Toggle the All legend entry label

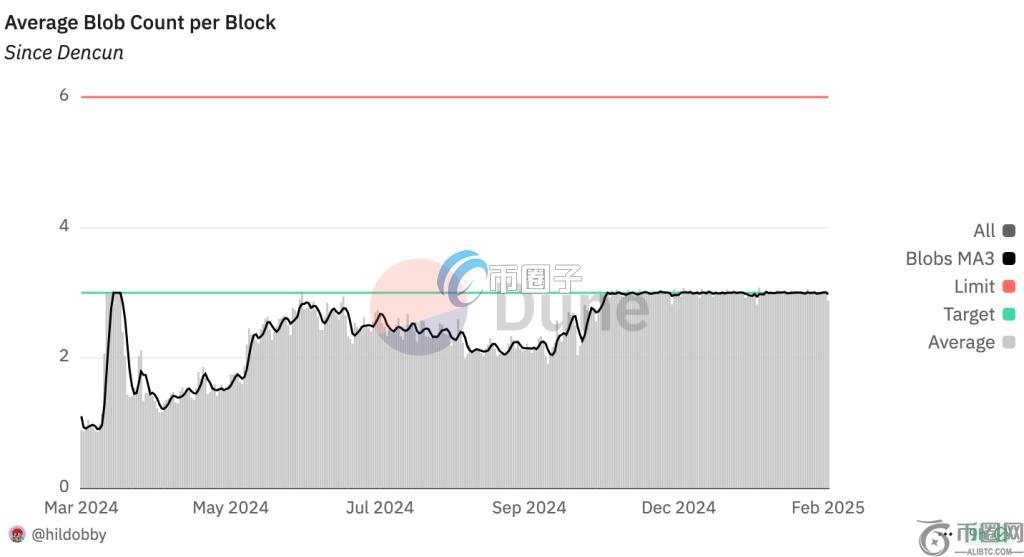[x=984, y=231]
